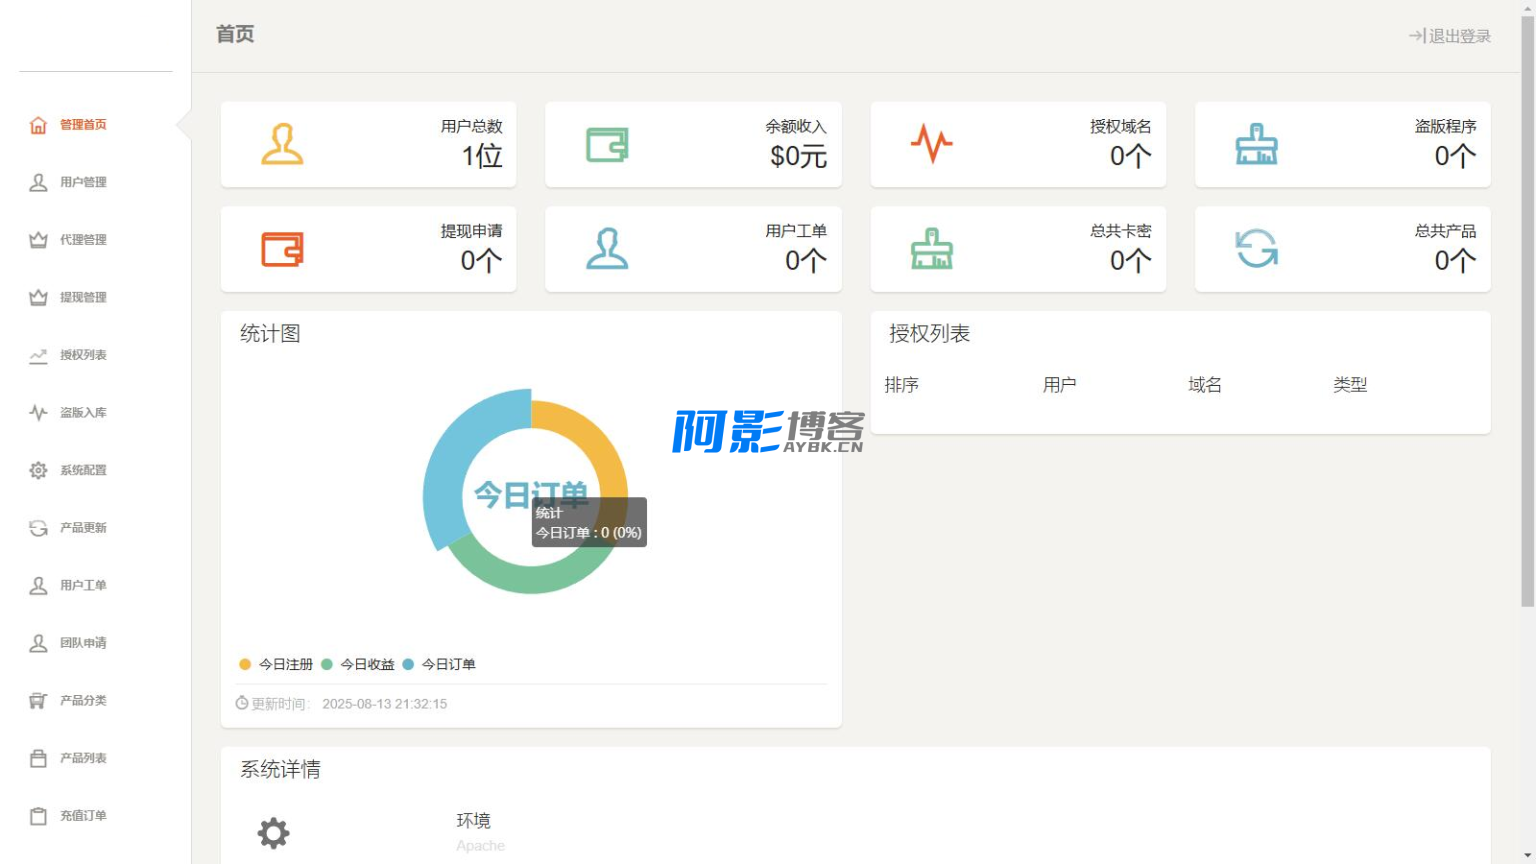Click the clipboard icon beside 充值订单
This screenshot has width=1536, height=864.
pos(38,816)
